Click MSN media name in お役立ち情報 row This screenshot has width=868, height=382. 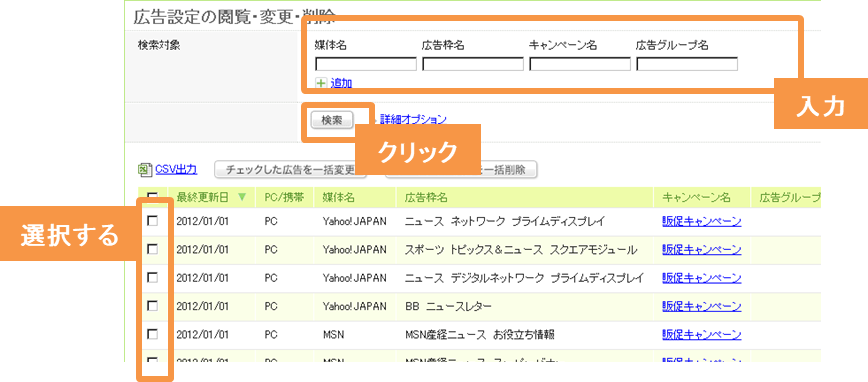(x=333, y=334)
